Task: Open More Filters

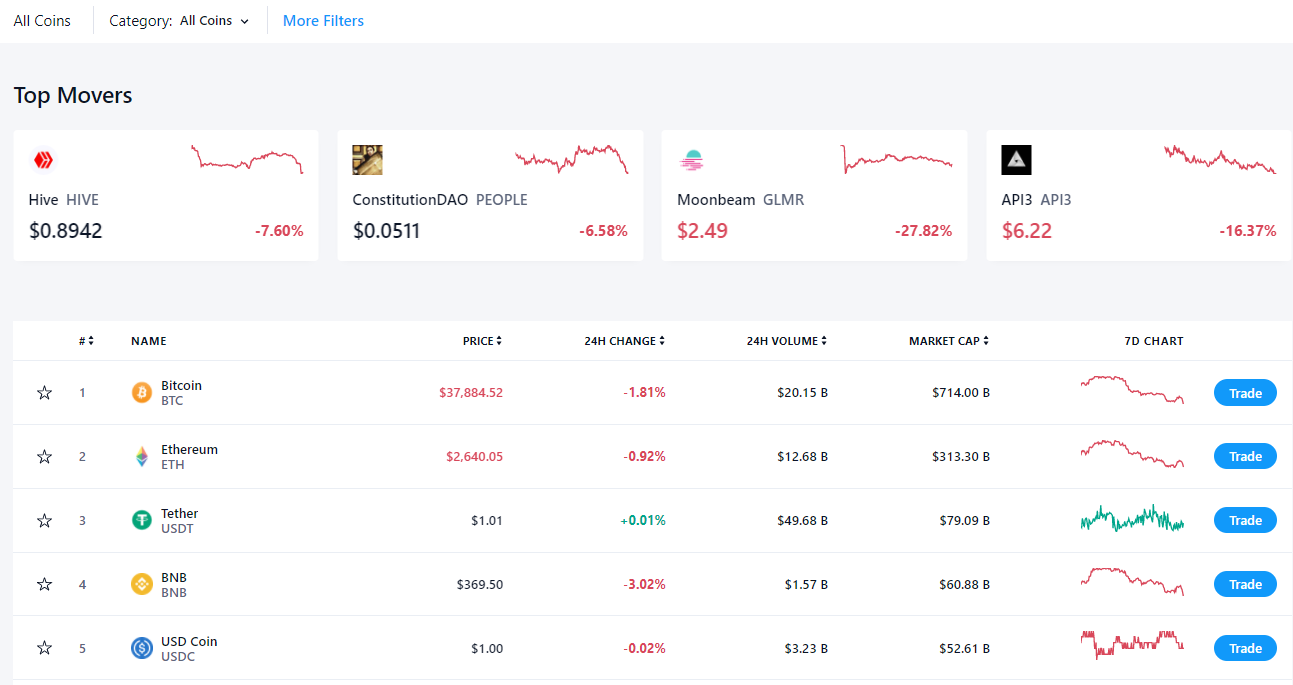Action: [323, 21]
